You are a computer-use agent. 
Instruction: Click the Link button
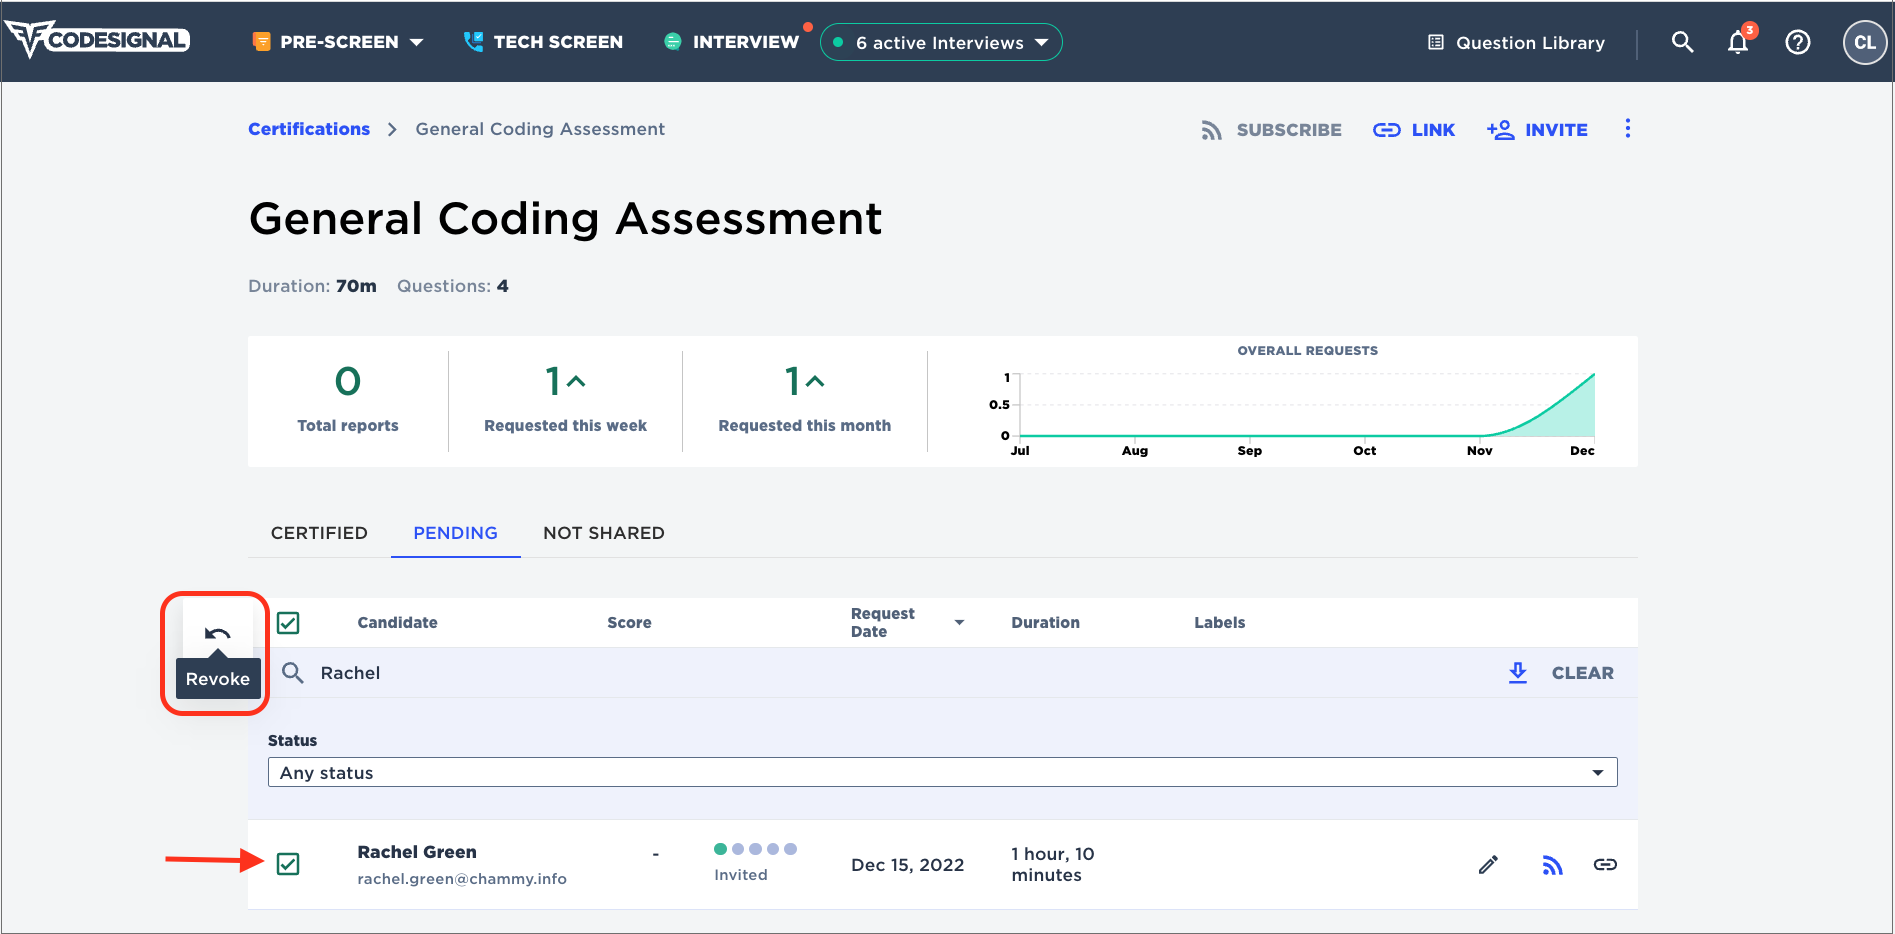point(1414,130)
